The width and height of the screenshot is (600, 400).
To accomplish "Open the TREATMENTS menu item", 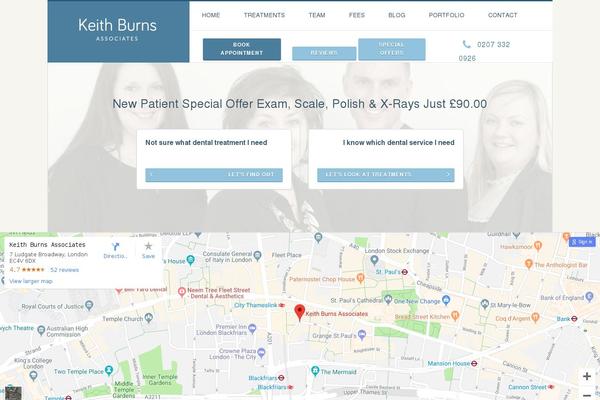I will [264, 15].
